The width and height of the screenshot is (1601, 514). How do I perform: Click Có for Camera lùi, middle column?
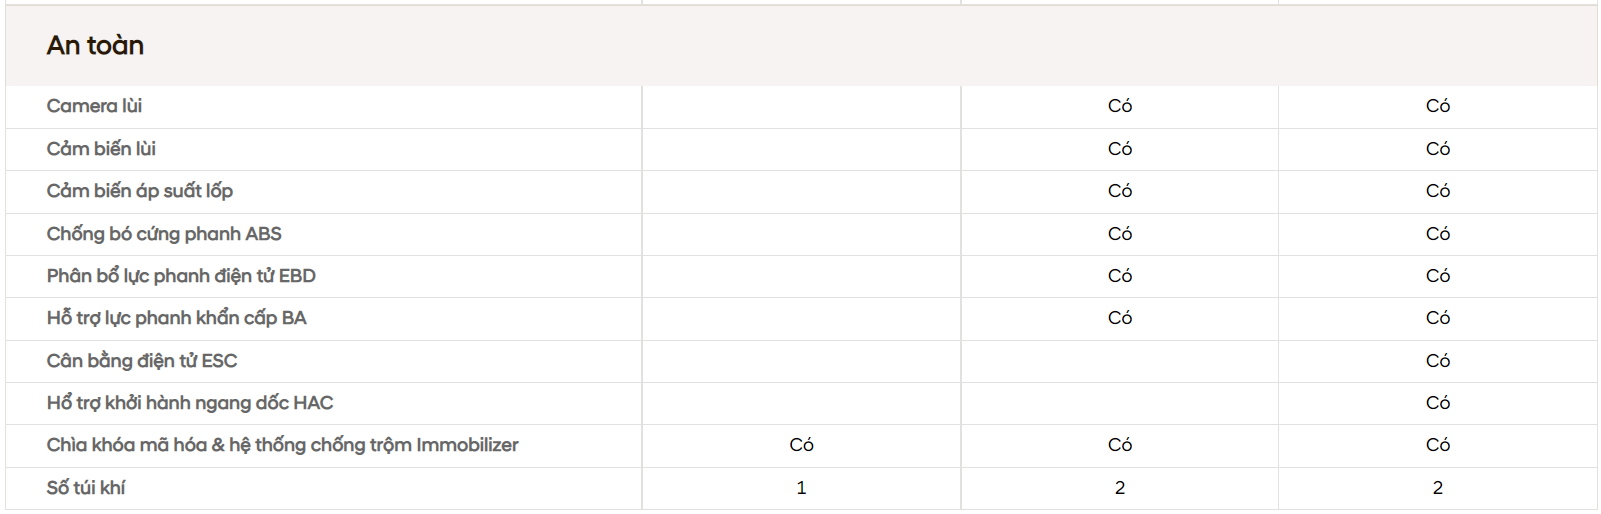1120,106
